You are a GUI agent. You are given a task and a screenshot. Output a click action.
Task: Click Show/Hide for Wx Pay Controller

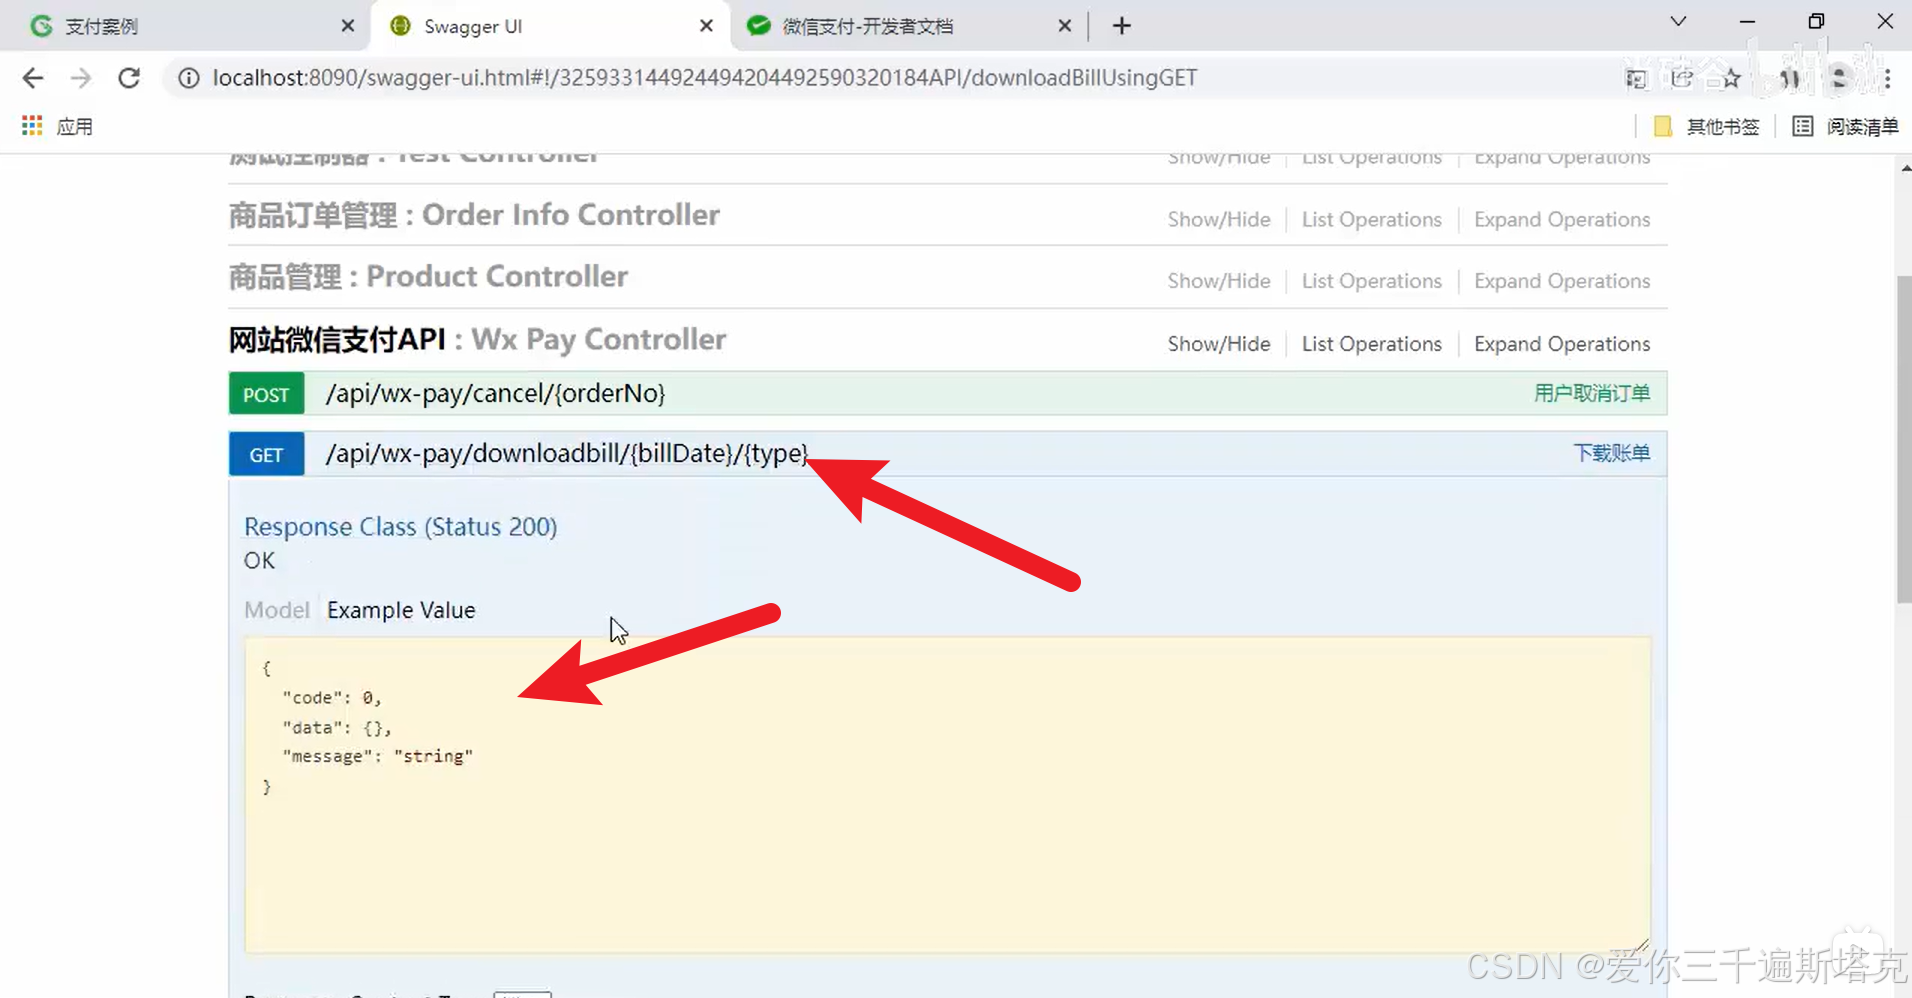(1219, 344)
